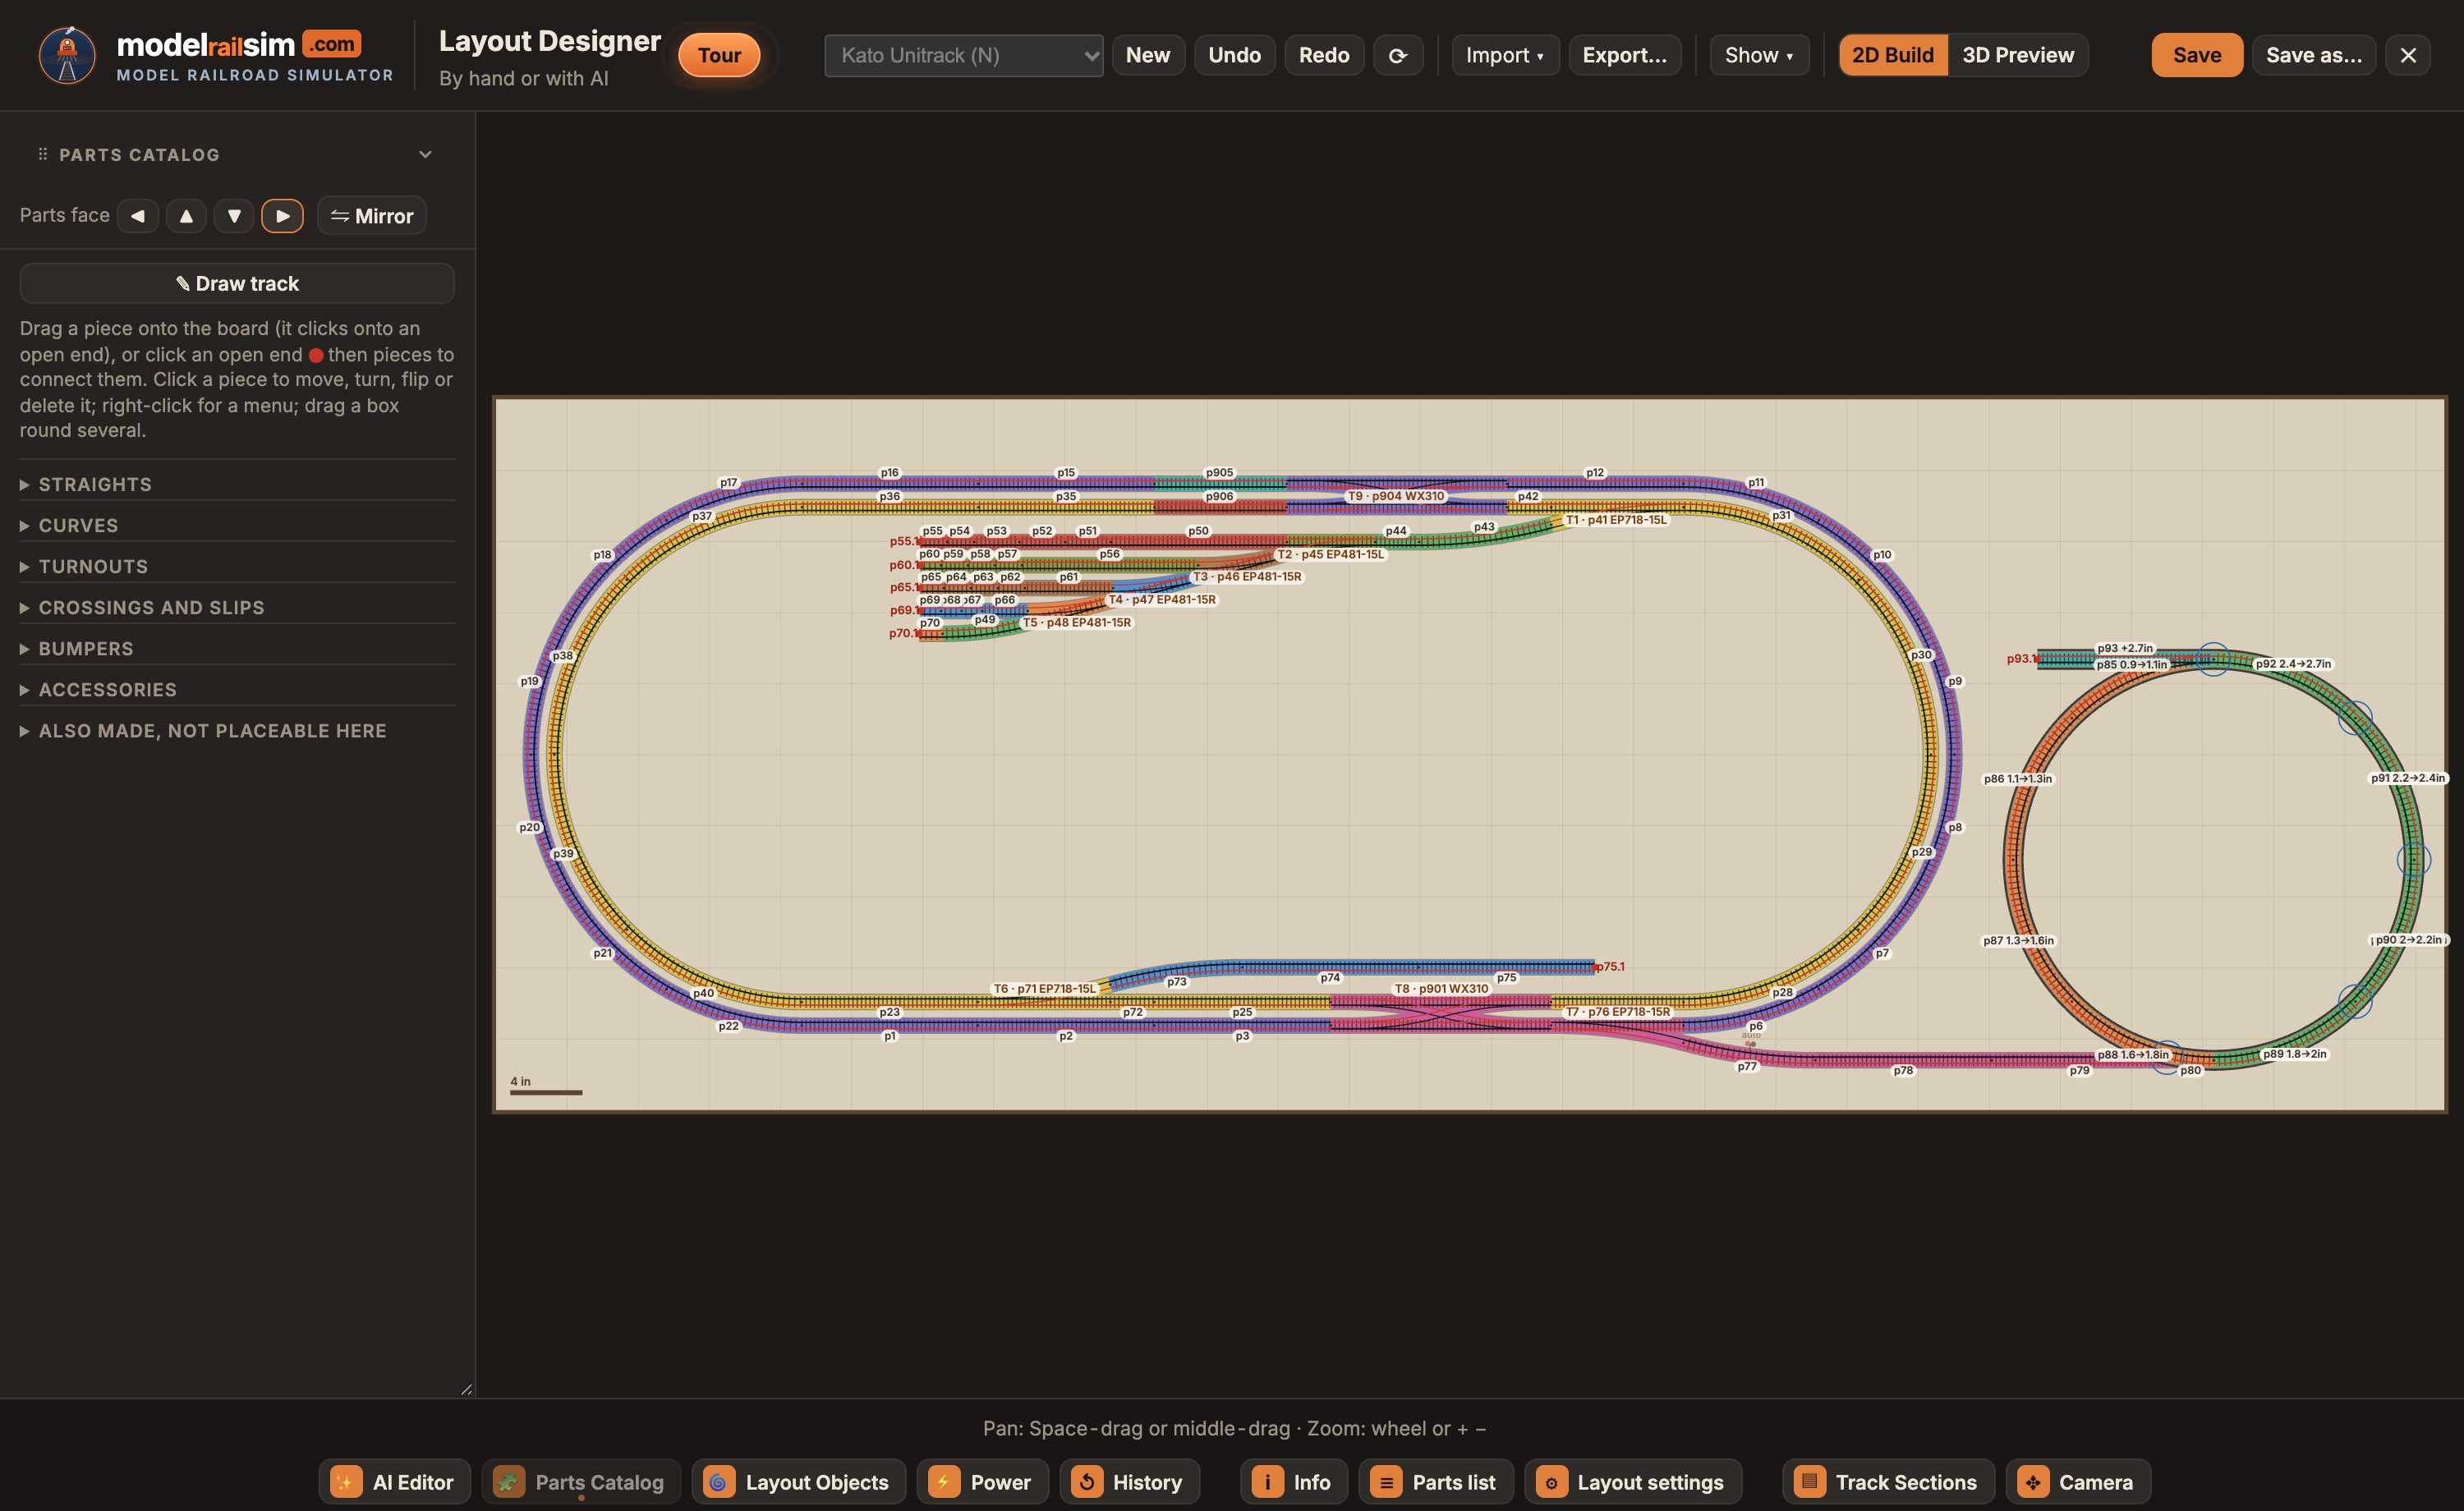Click the refresh circular arrow icon
Image resolution: width=2464 pixels, height=1511 pixels.
pos(1398,55)
